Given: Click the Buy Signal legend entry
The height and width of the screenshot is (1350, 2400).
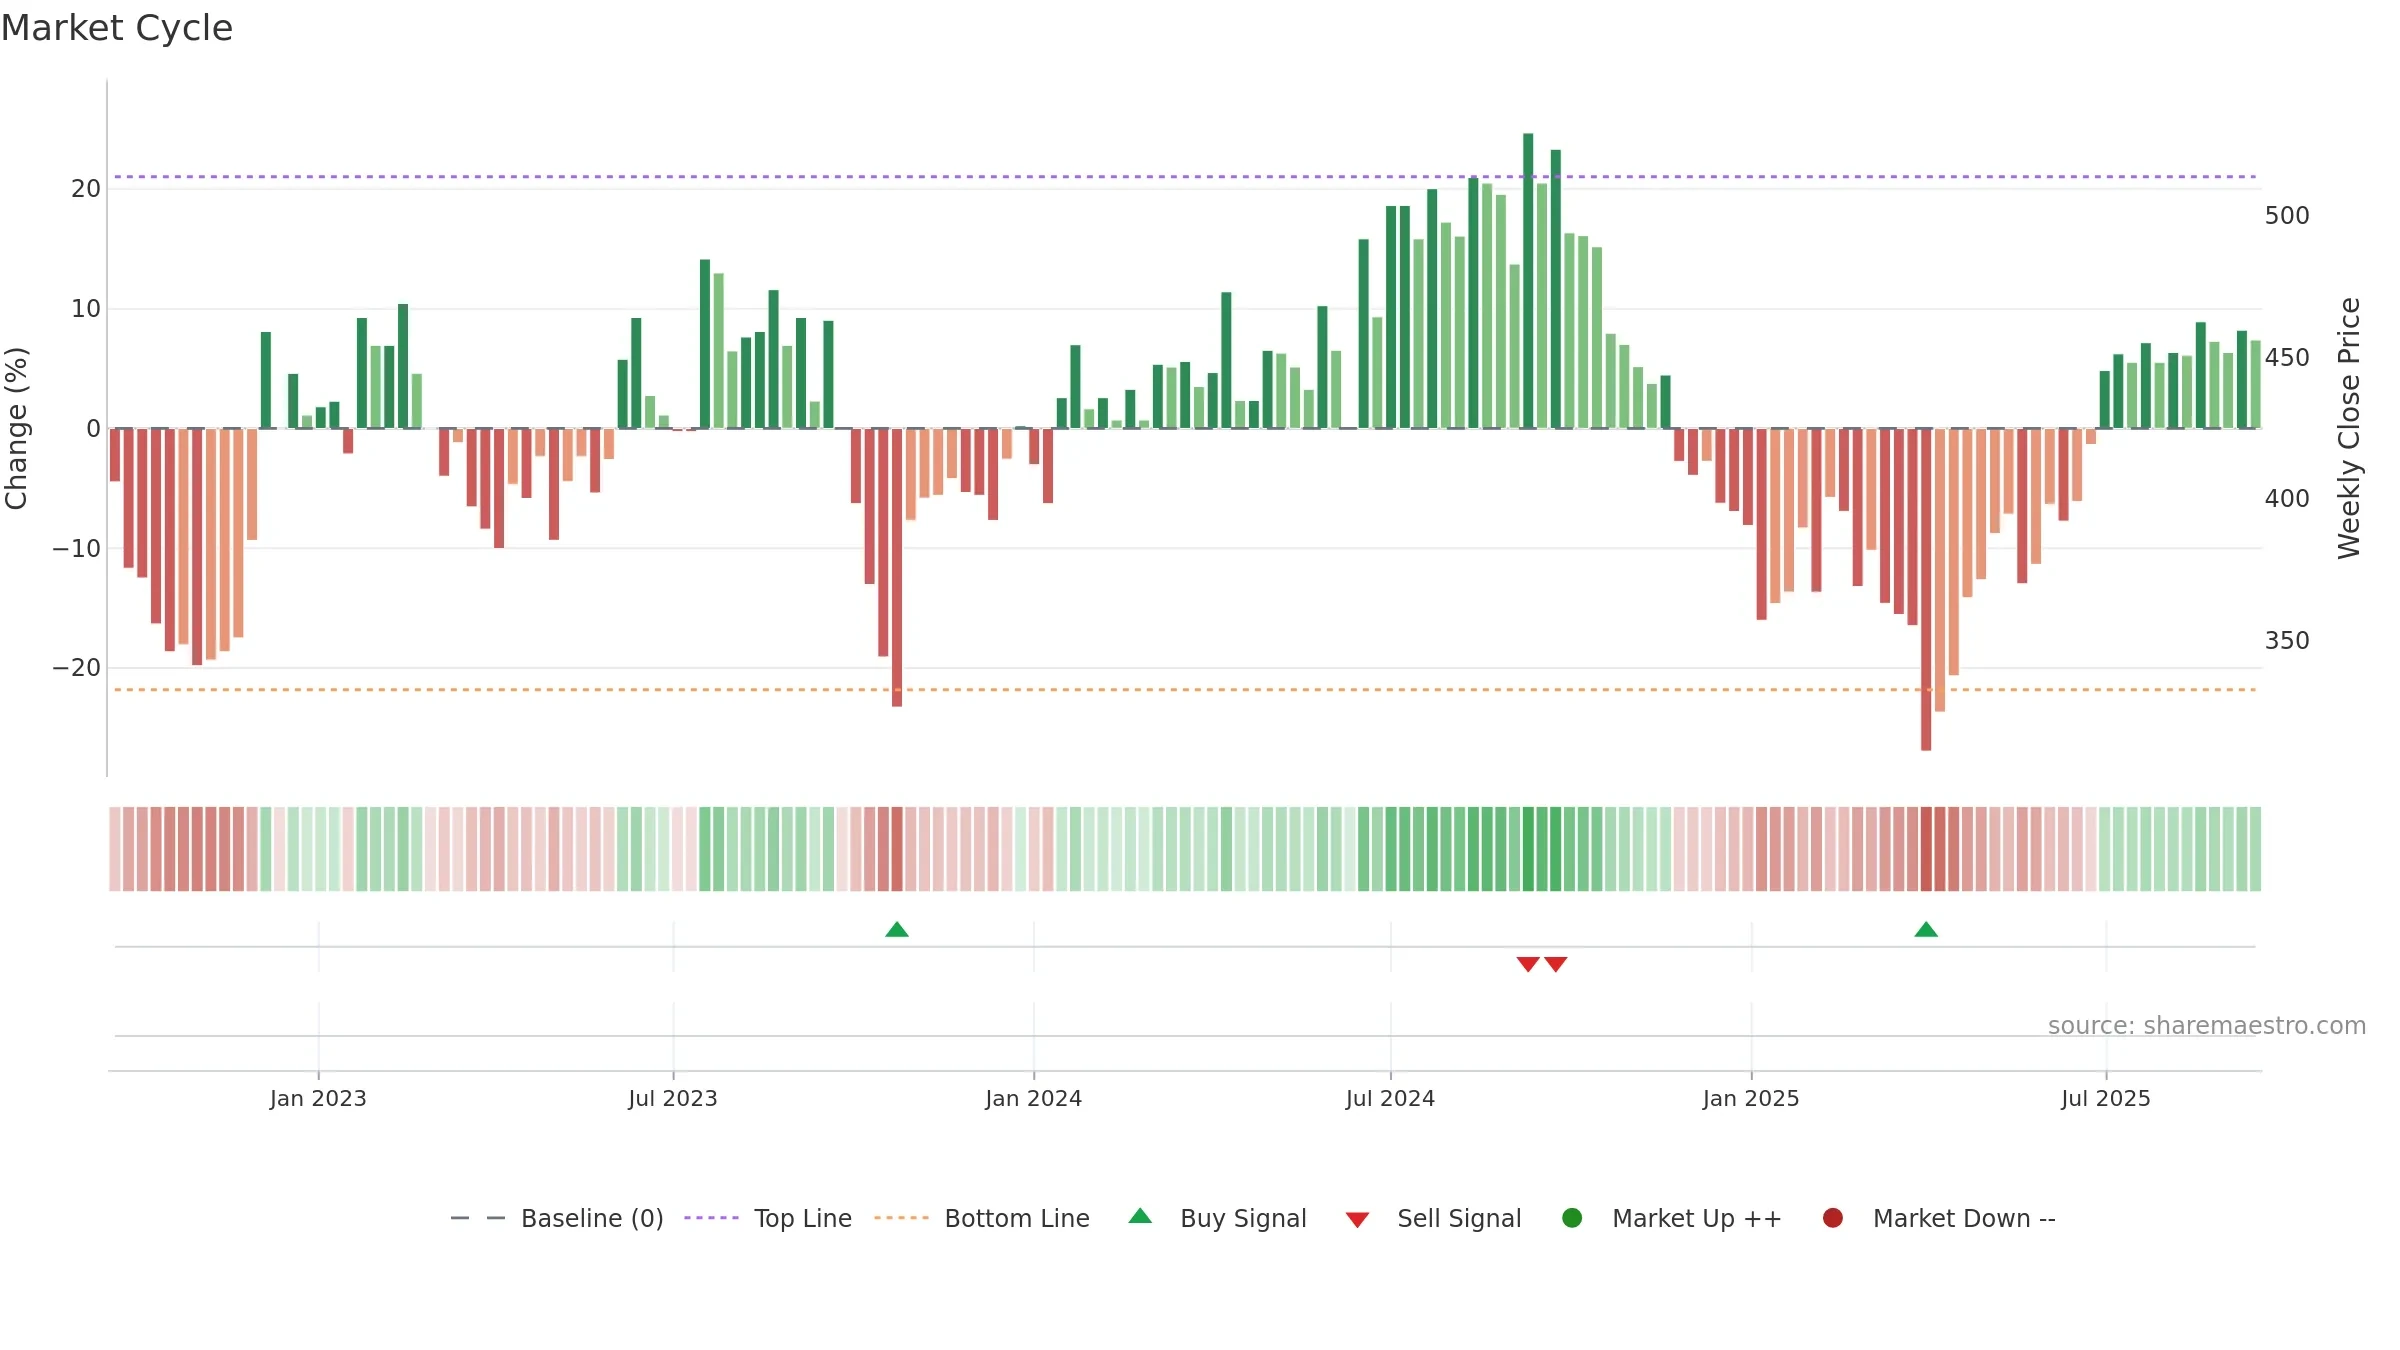Looking at the screenshot, I should tap(1217, 1218).
